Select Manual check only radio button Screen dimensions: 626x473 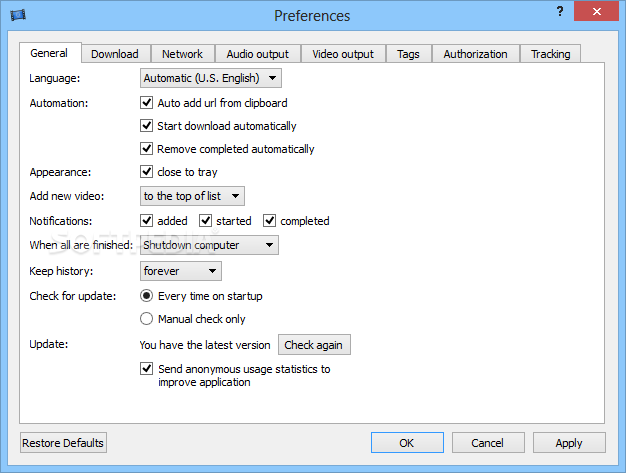click(147, 319)
